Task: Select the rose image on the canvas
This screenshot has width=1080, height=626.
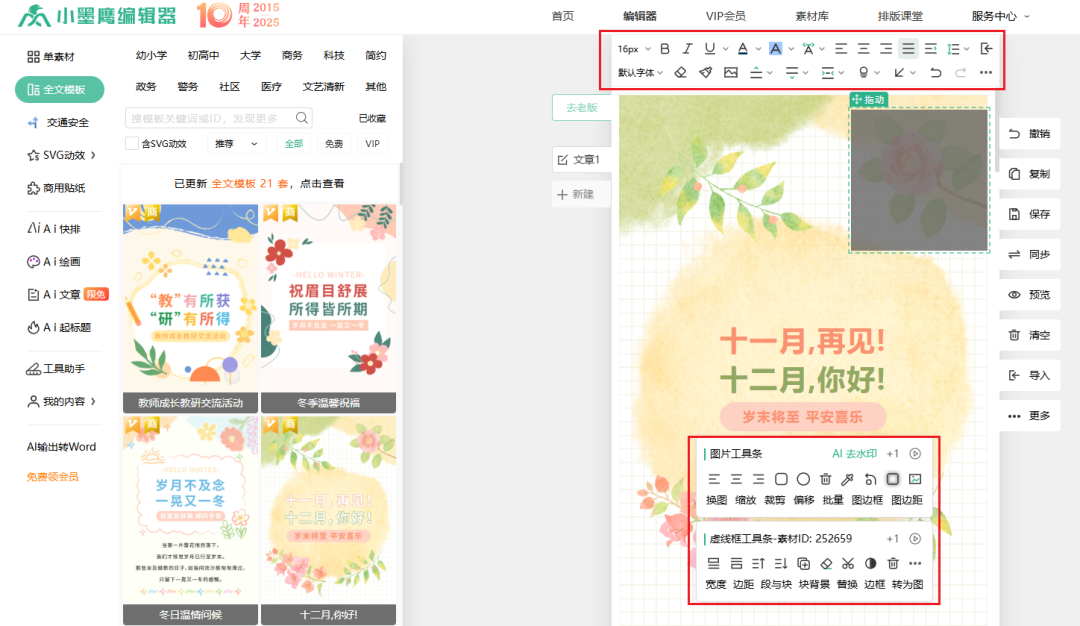Action: pos(919,180)
